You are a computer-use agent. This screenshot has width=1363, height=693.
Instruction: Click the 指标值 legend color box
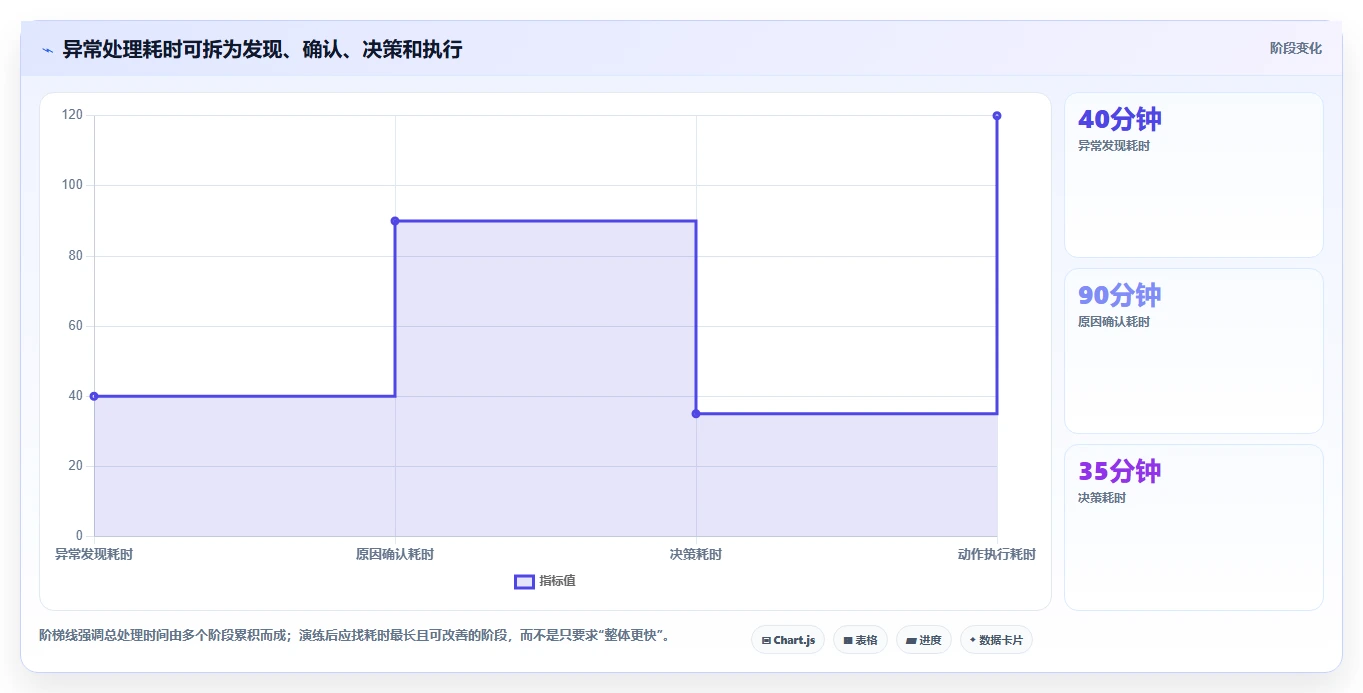524,582
